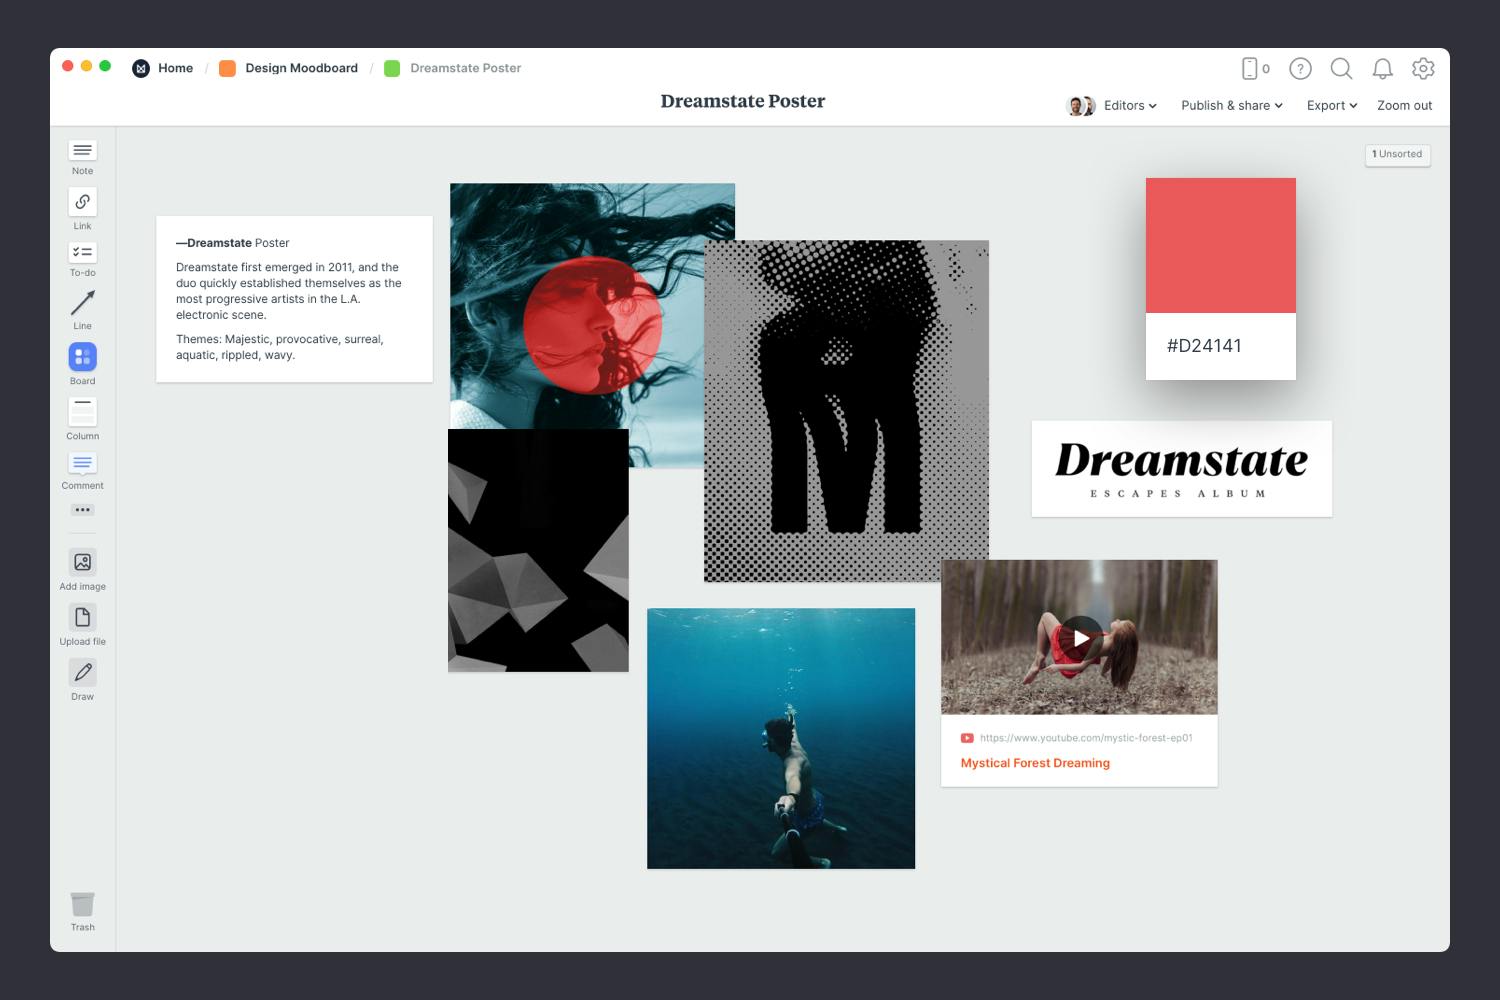
Task: Click the Upload file icon
Action: click(x=82, y=617)
